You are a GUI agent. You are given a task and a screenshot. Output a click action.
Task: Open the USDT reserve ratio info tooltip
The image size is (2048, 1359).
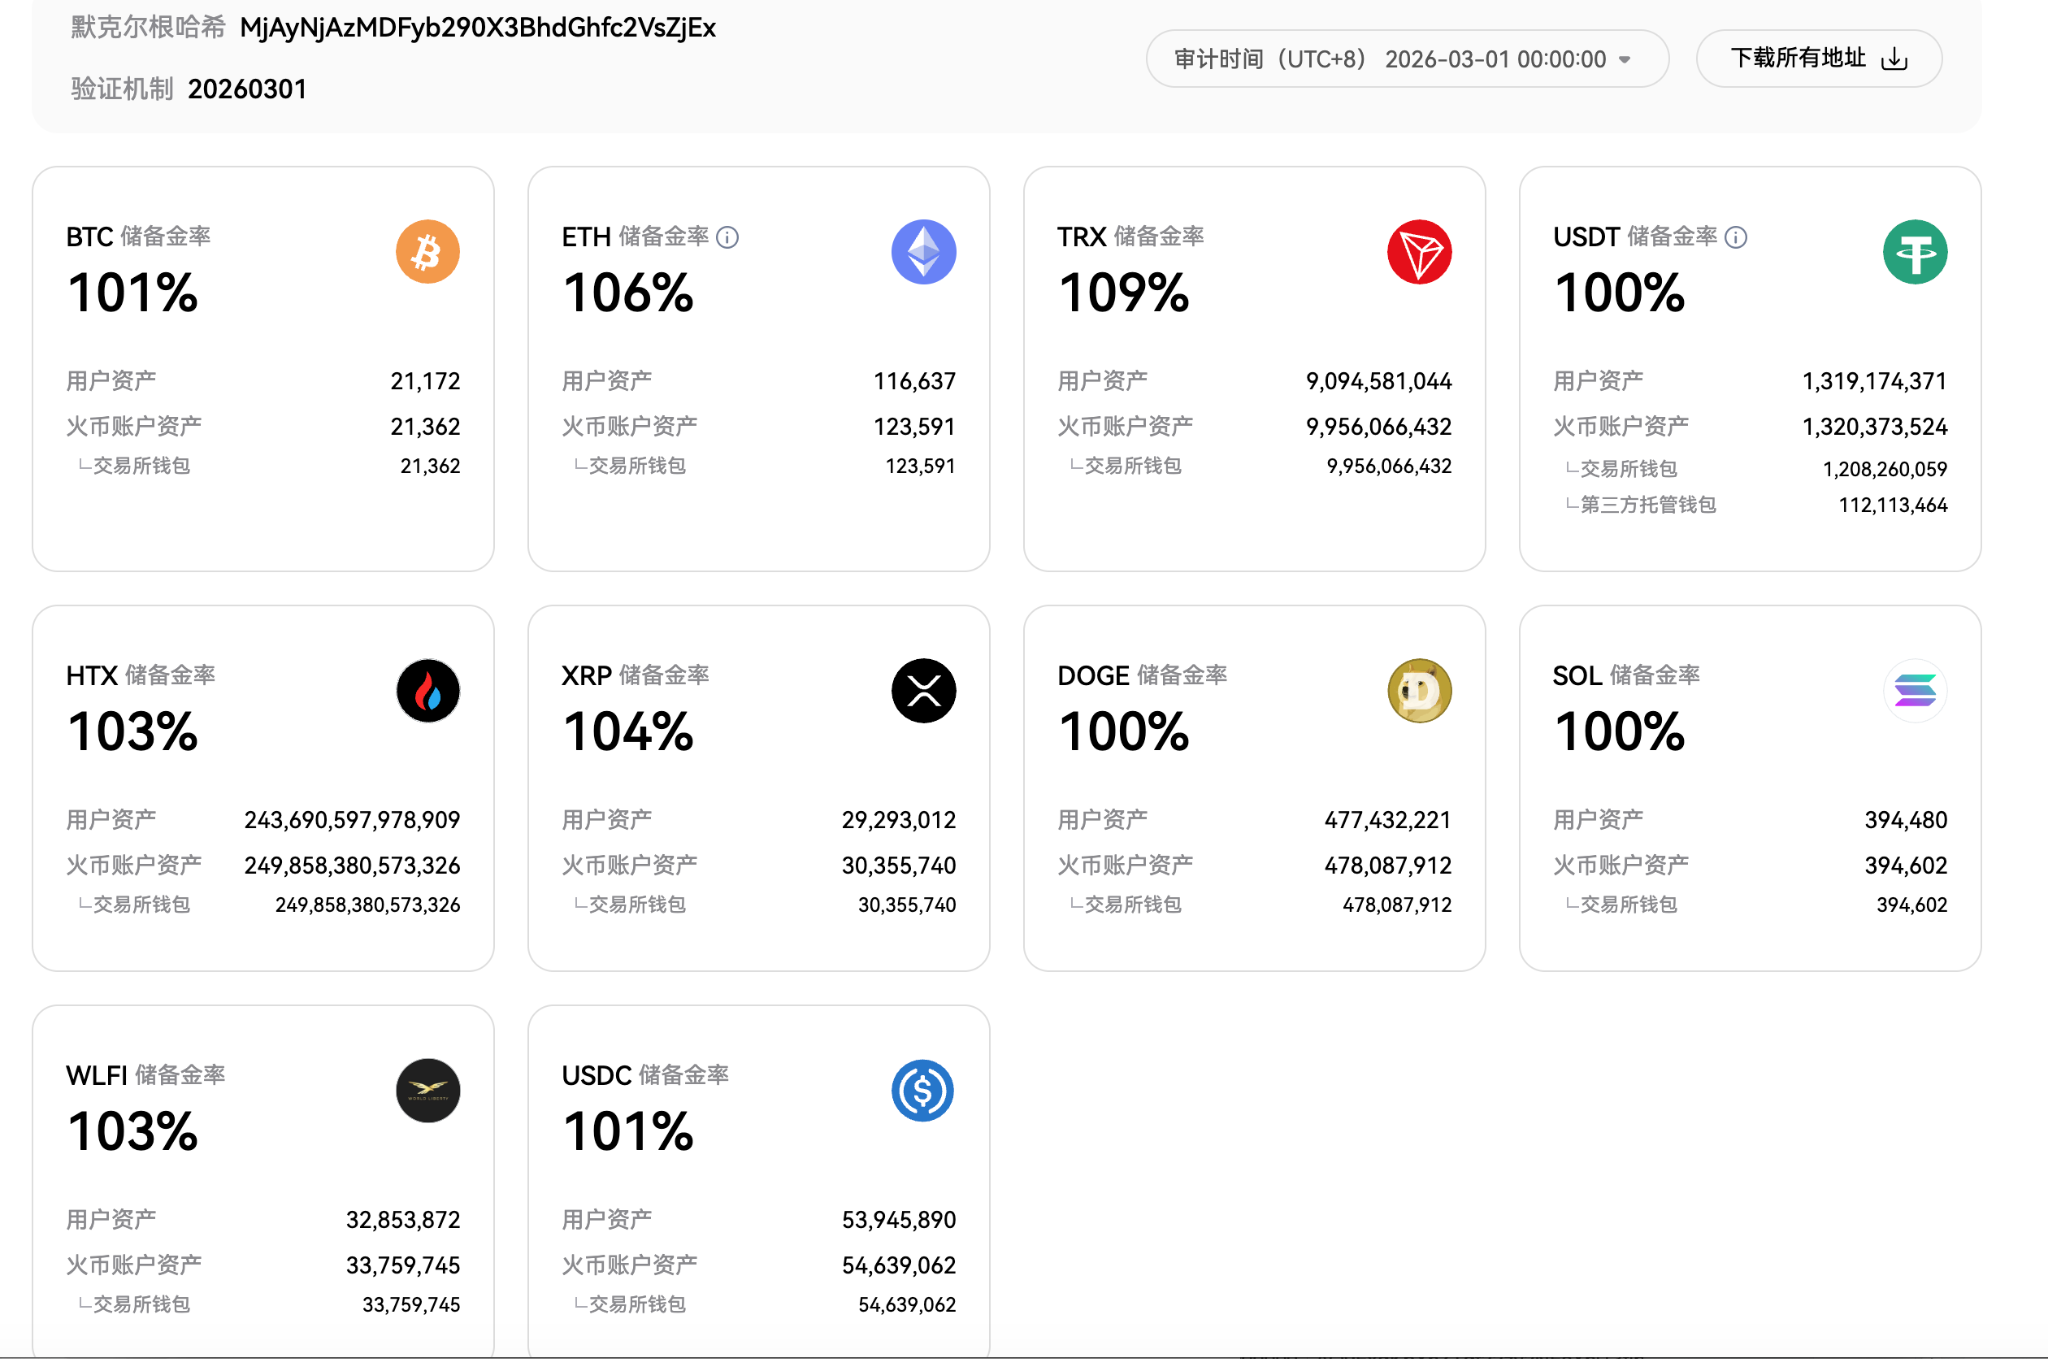pyautogui.click(x=1736, y=237)
